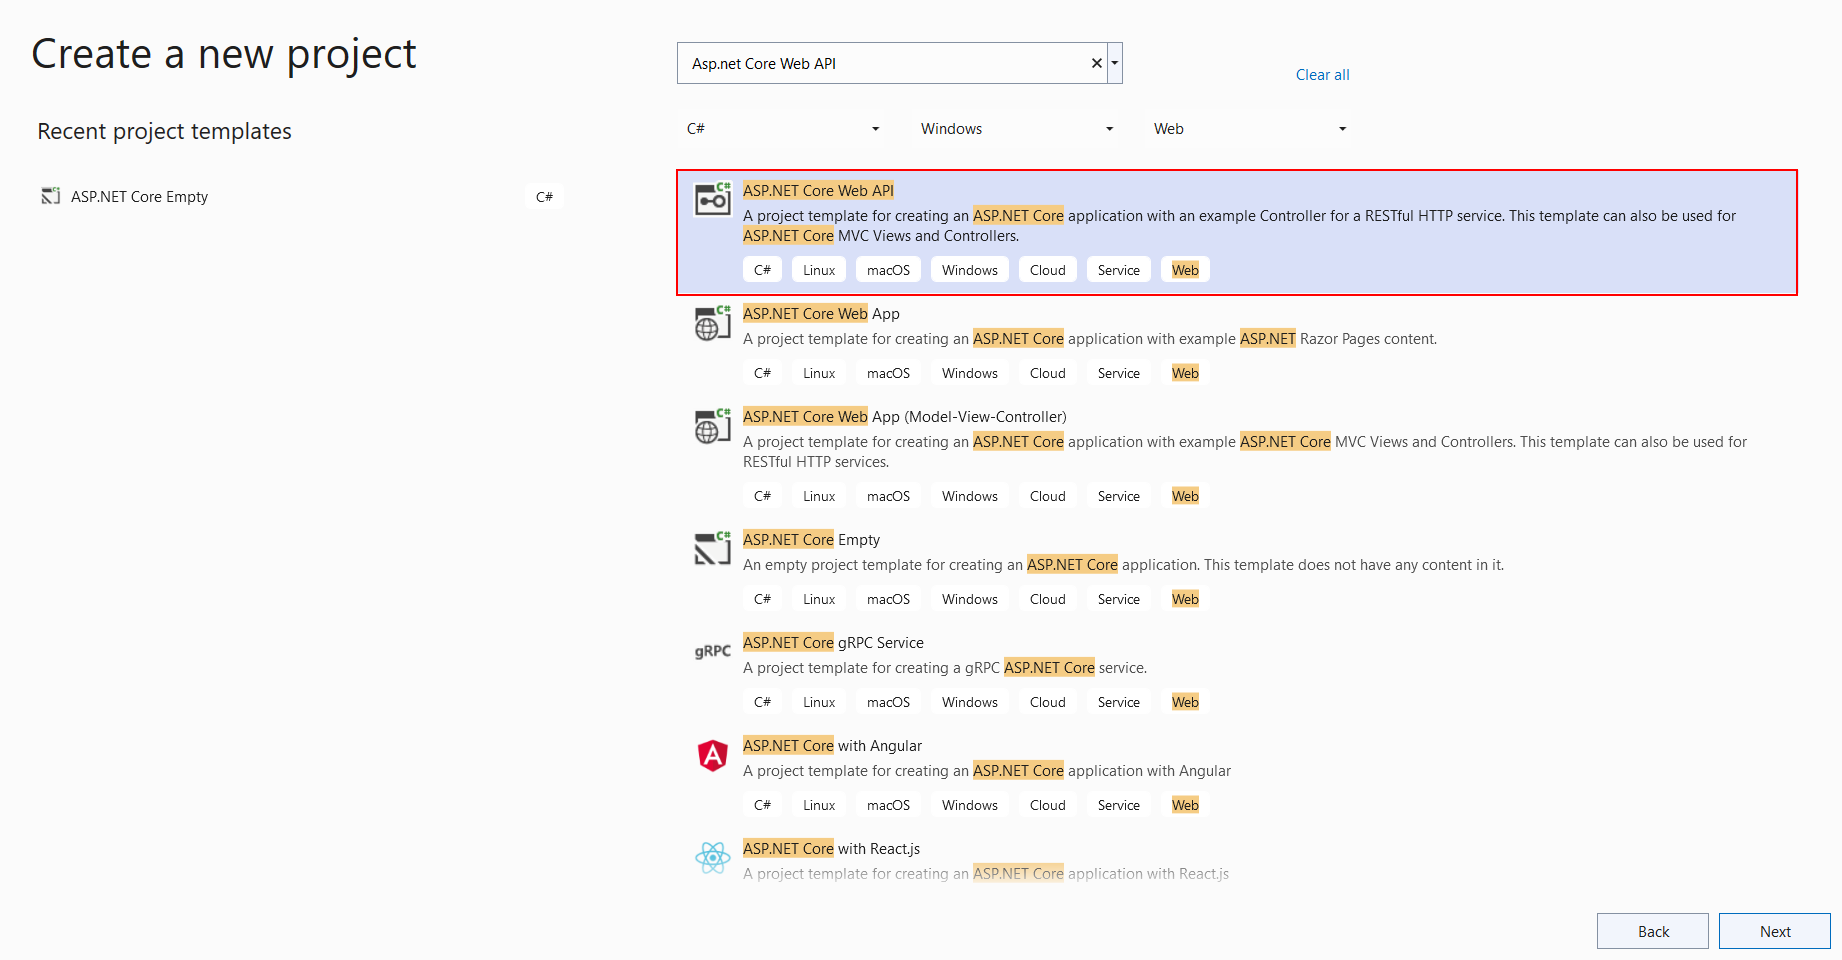Click the ASP.NET Core Web App globe icon
Viewport: 1842px width, 960px height.
click(713, 322)
